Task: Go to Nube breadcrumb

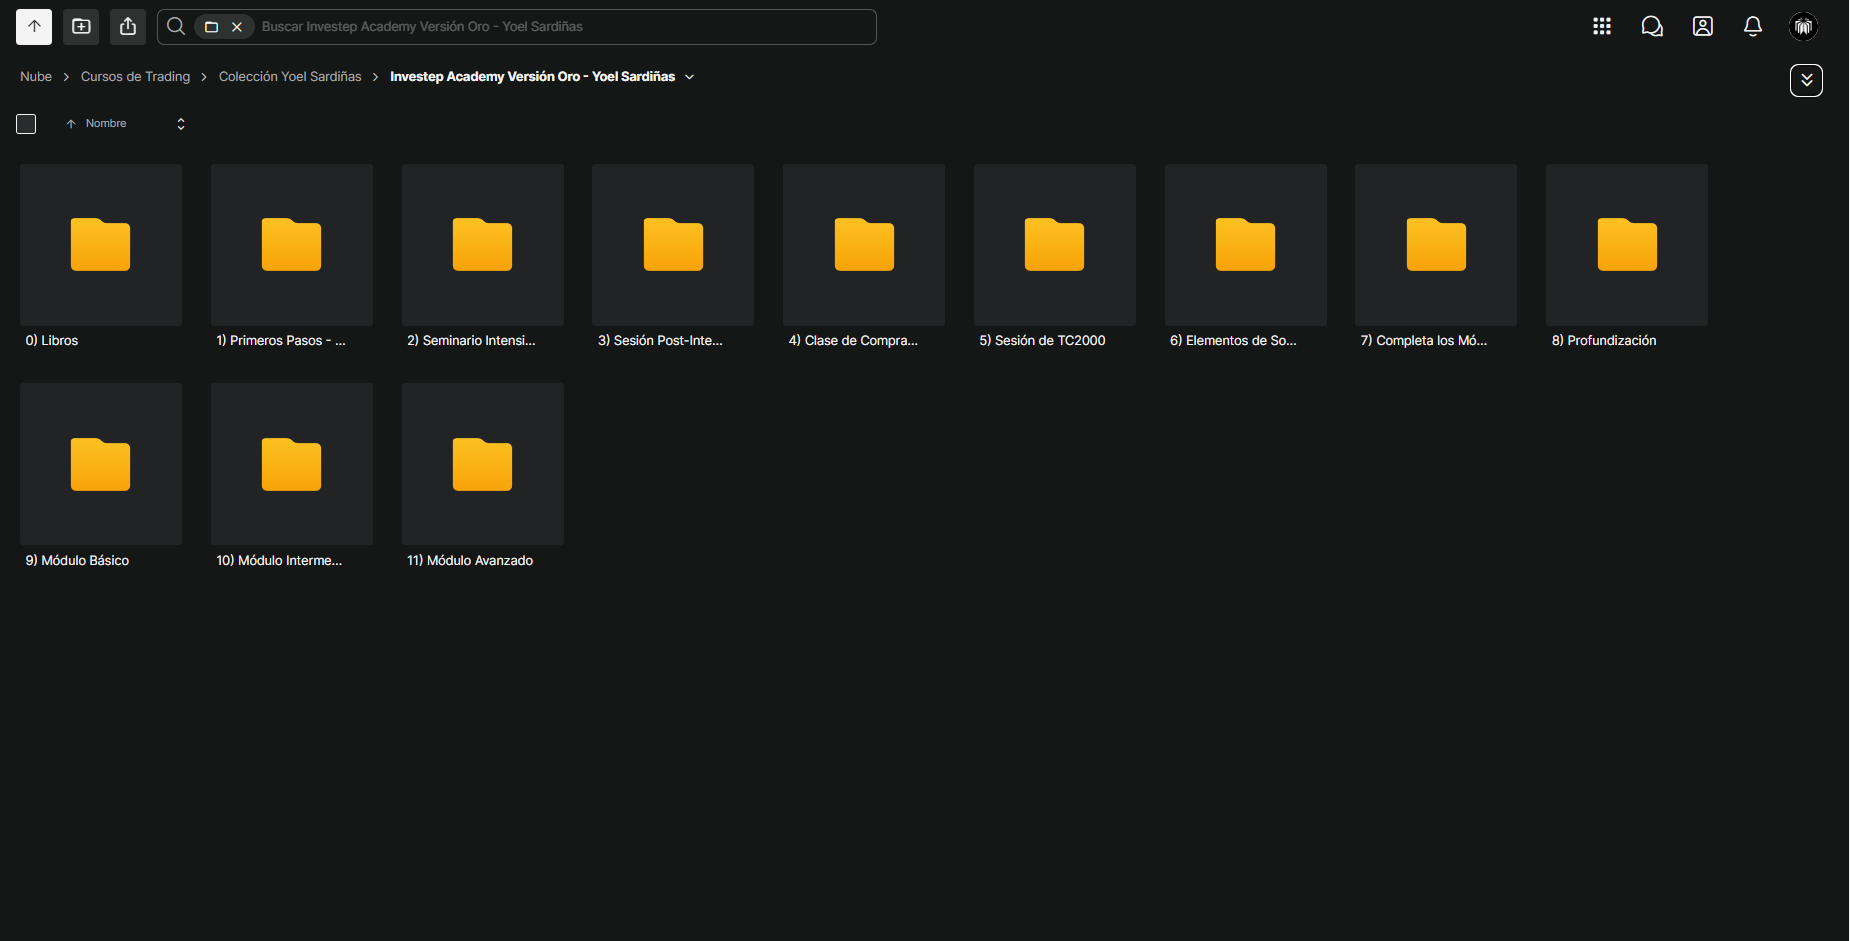Action: pos(36,77)
